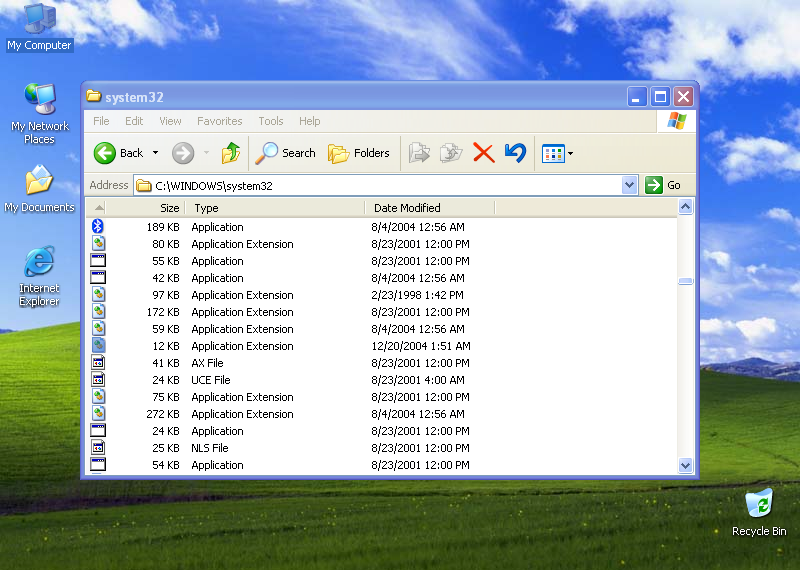Click the 'AX File' type text
This screenshot has height=570, width=800.
(x=207, y=363)
